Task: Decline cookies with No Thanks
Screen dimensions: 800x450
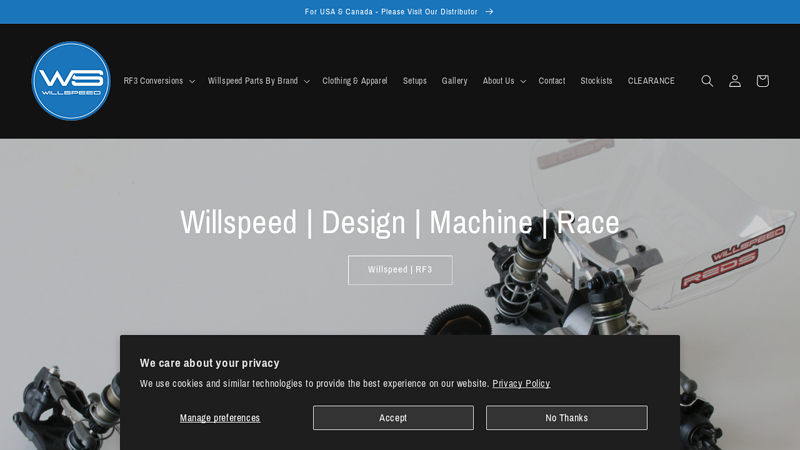Action: [566, 417]
